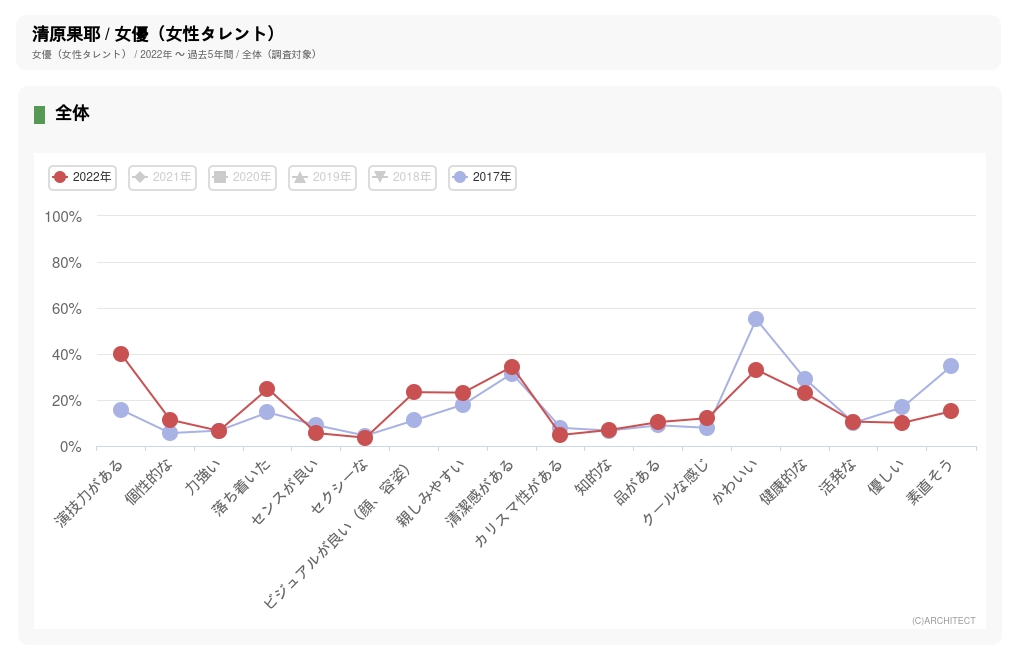This screenshot has width=1024, height=660.
Task: Click the breadcrumb text under the title
Action: coord(175,54)
